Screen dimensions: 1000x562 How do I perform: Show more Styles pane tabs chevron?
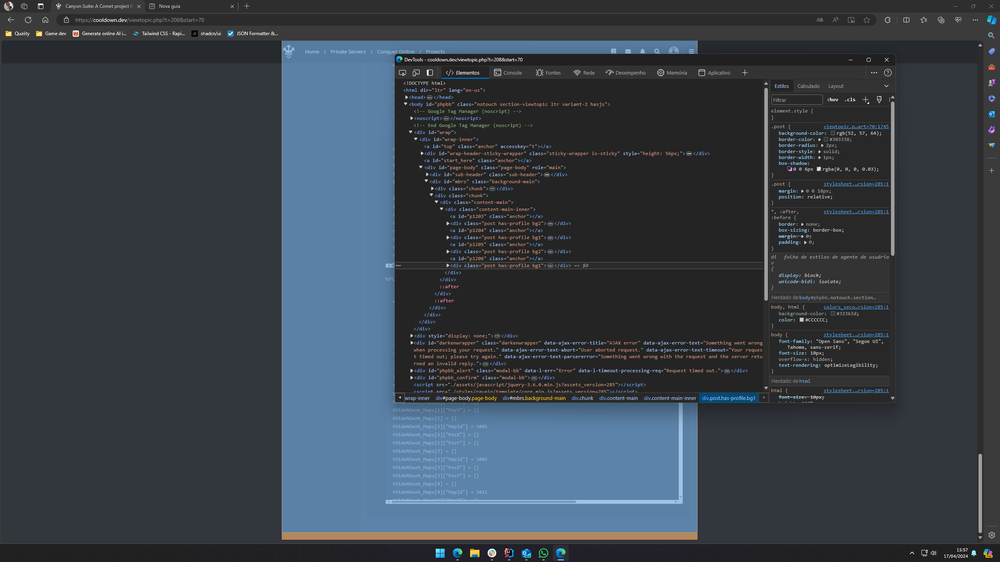886,86
